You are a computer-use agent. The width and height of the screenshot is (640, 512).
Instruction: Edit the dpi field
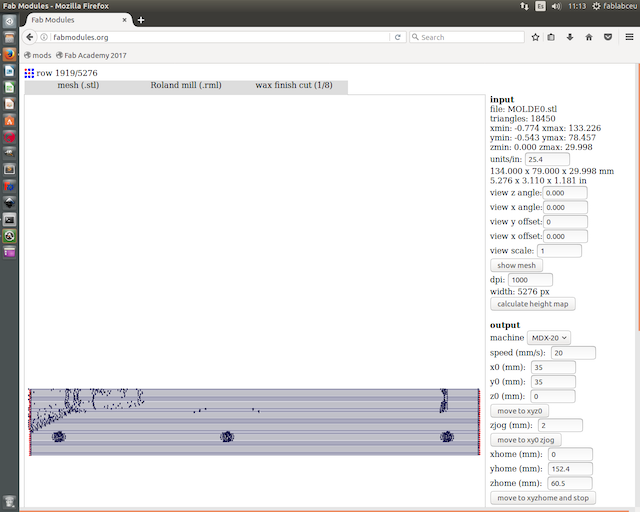point(531,280)
